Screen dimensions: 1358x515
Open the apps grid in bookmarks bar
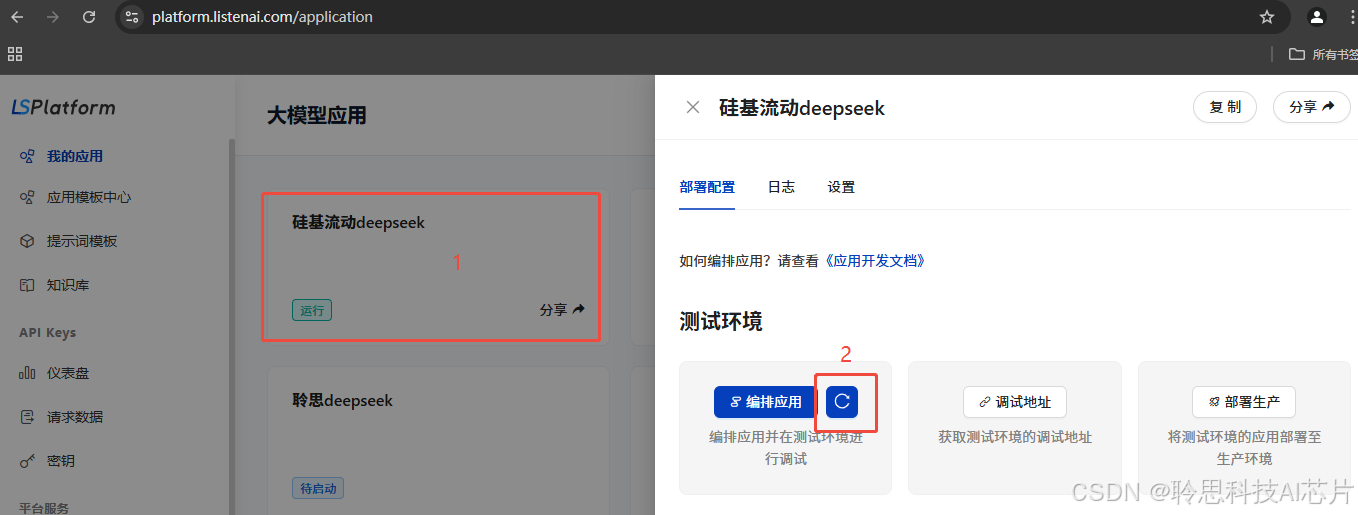pyautogui.click(x=15, y=54)
